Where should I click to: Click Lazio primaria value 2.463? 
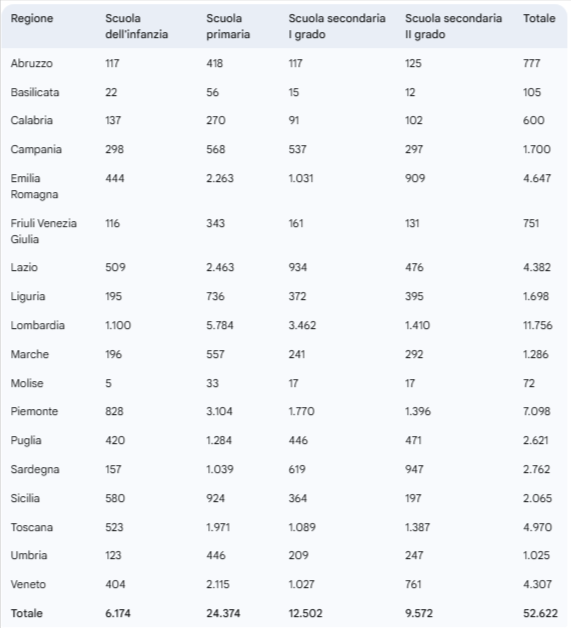(x=220, y=267)
